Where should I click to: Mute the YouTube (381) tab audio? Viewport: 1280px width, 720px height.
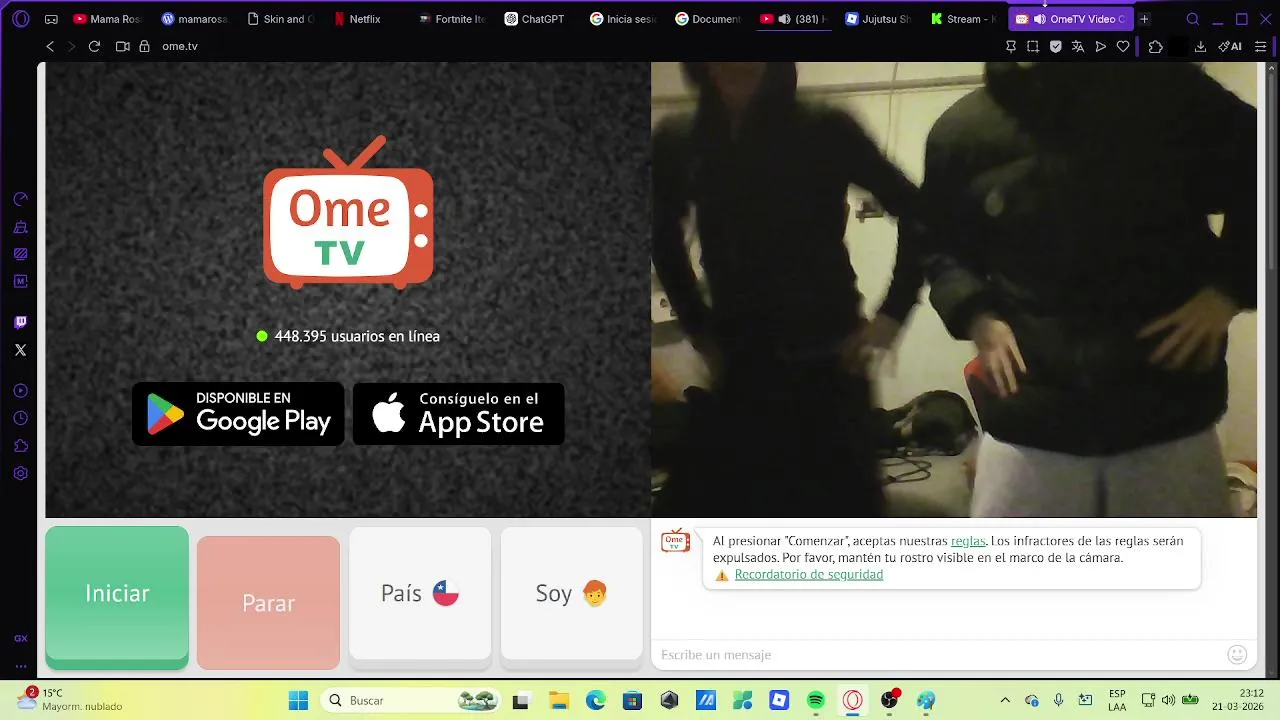coord(784,19)
